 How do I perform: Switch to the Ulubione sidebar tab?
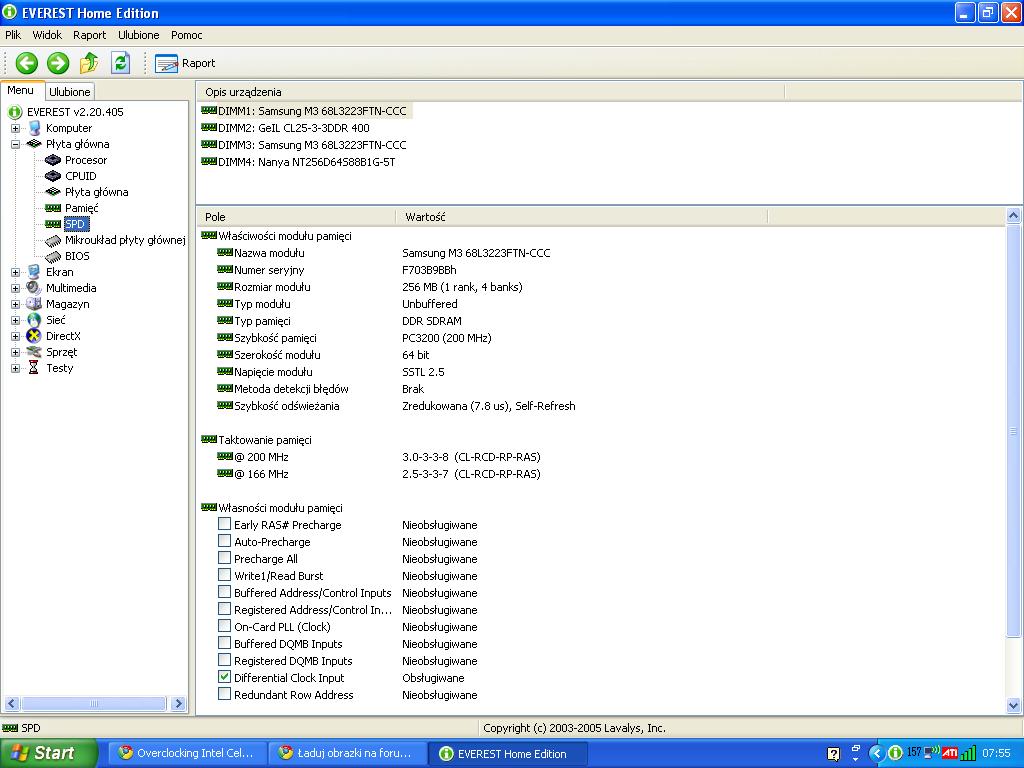click(70, 92)
